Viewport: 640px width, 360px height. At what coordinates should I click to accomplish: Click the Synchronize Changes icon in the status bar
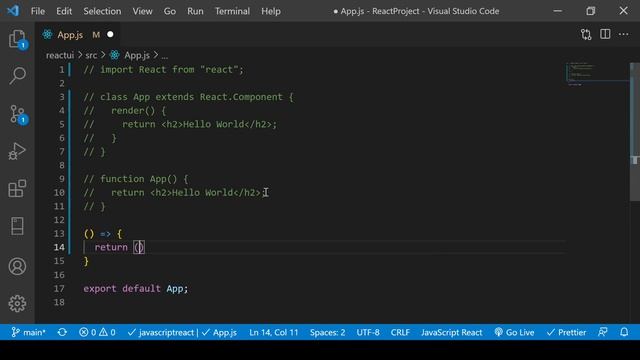[62, 332]
